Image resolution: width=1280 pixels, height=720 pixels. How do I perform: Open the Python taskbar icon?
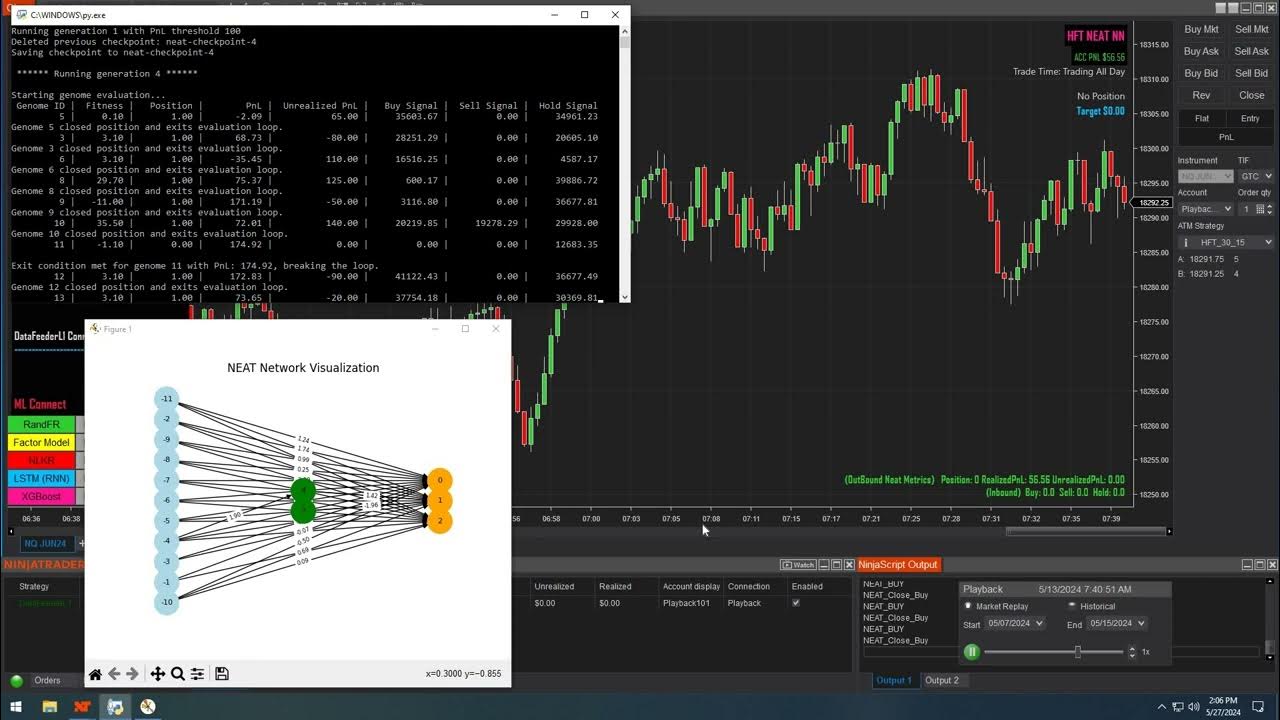click(115, 707)
